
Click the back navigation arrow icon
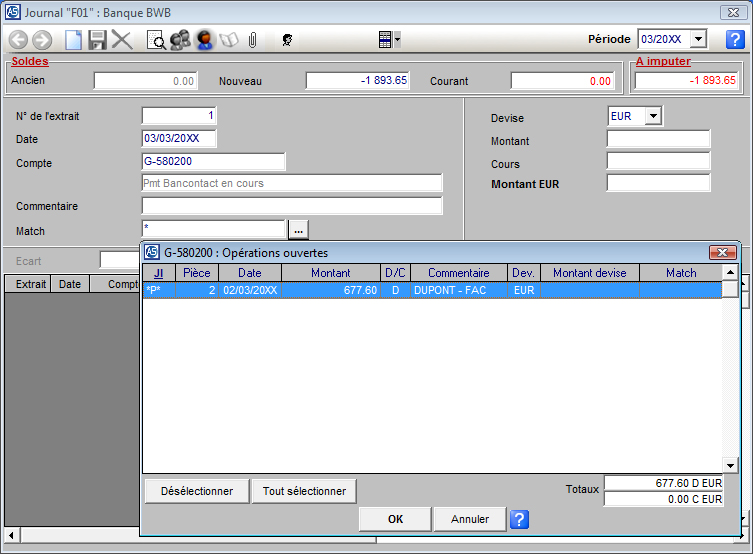click(x=18, y=40)
